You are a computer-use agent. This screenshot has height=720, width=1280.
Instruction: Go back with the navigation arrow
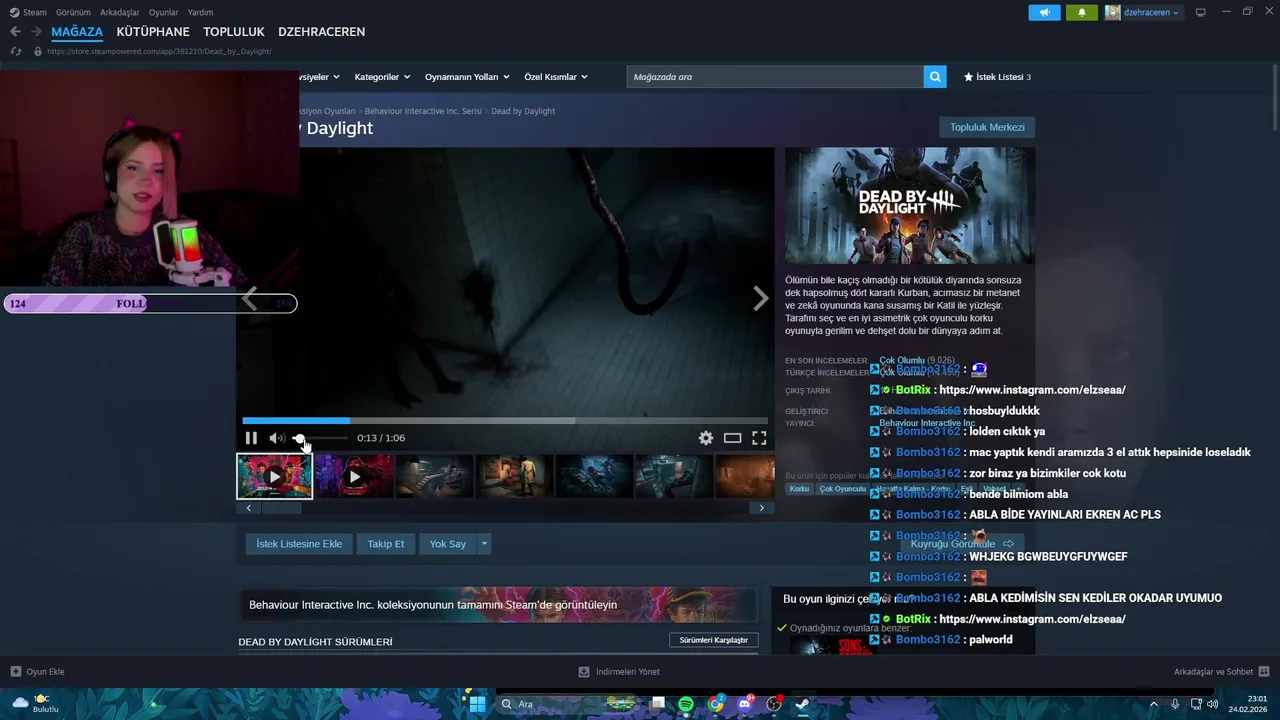click(15, 32)
